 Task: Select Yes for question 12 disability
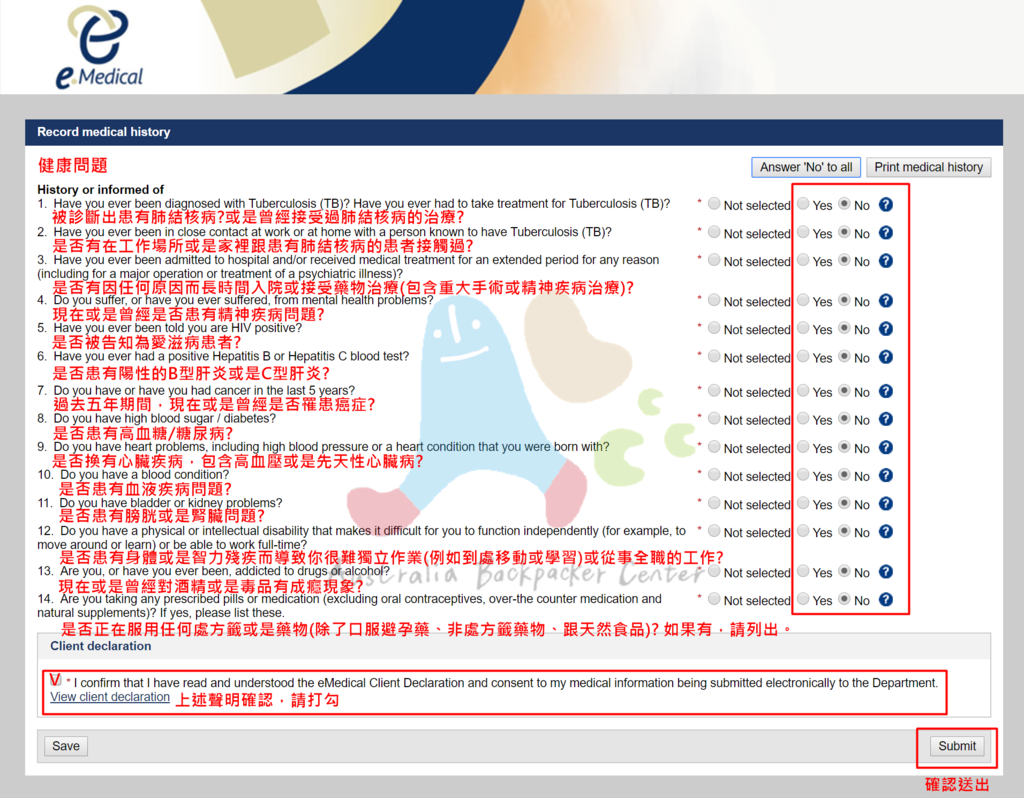tap(803, 531)
